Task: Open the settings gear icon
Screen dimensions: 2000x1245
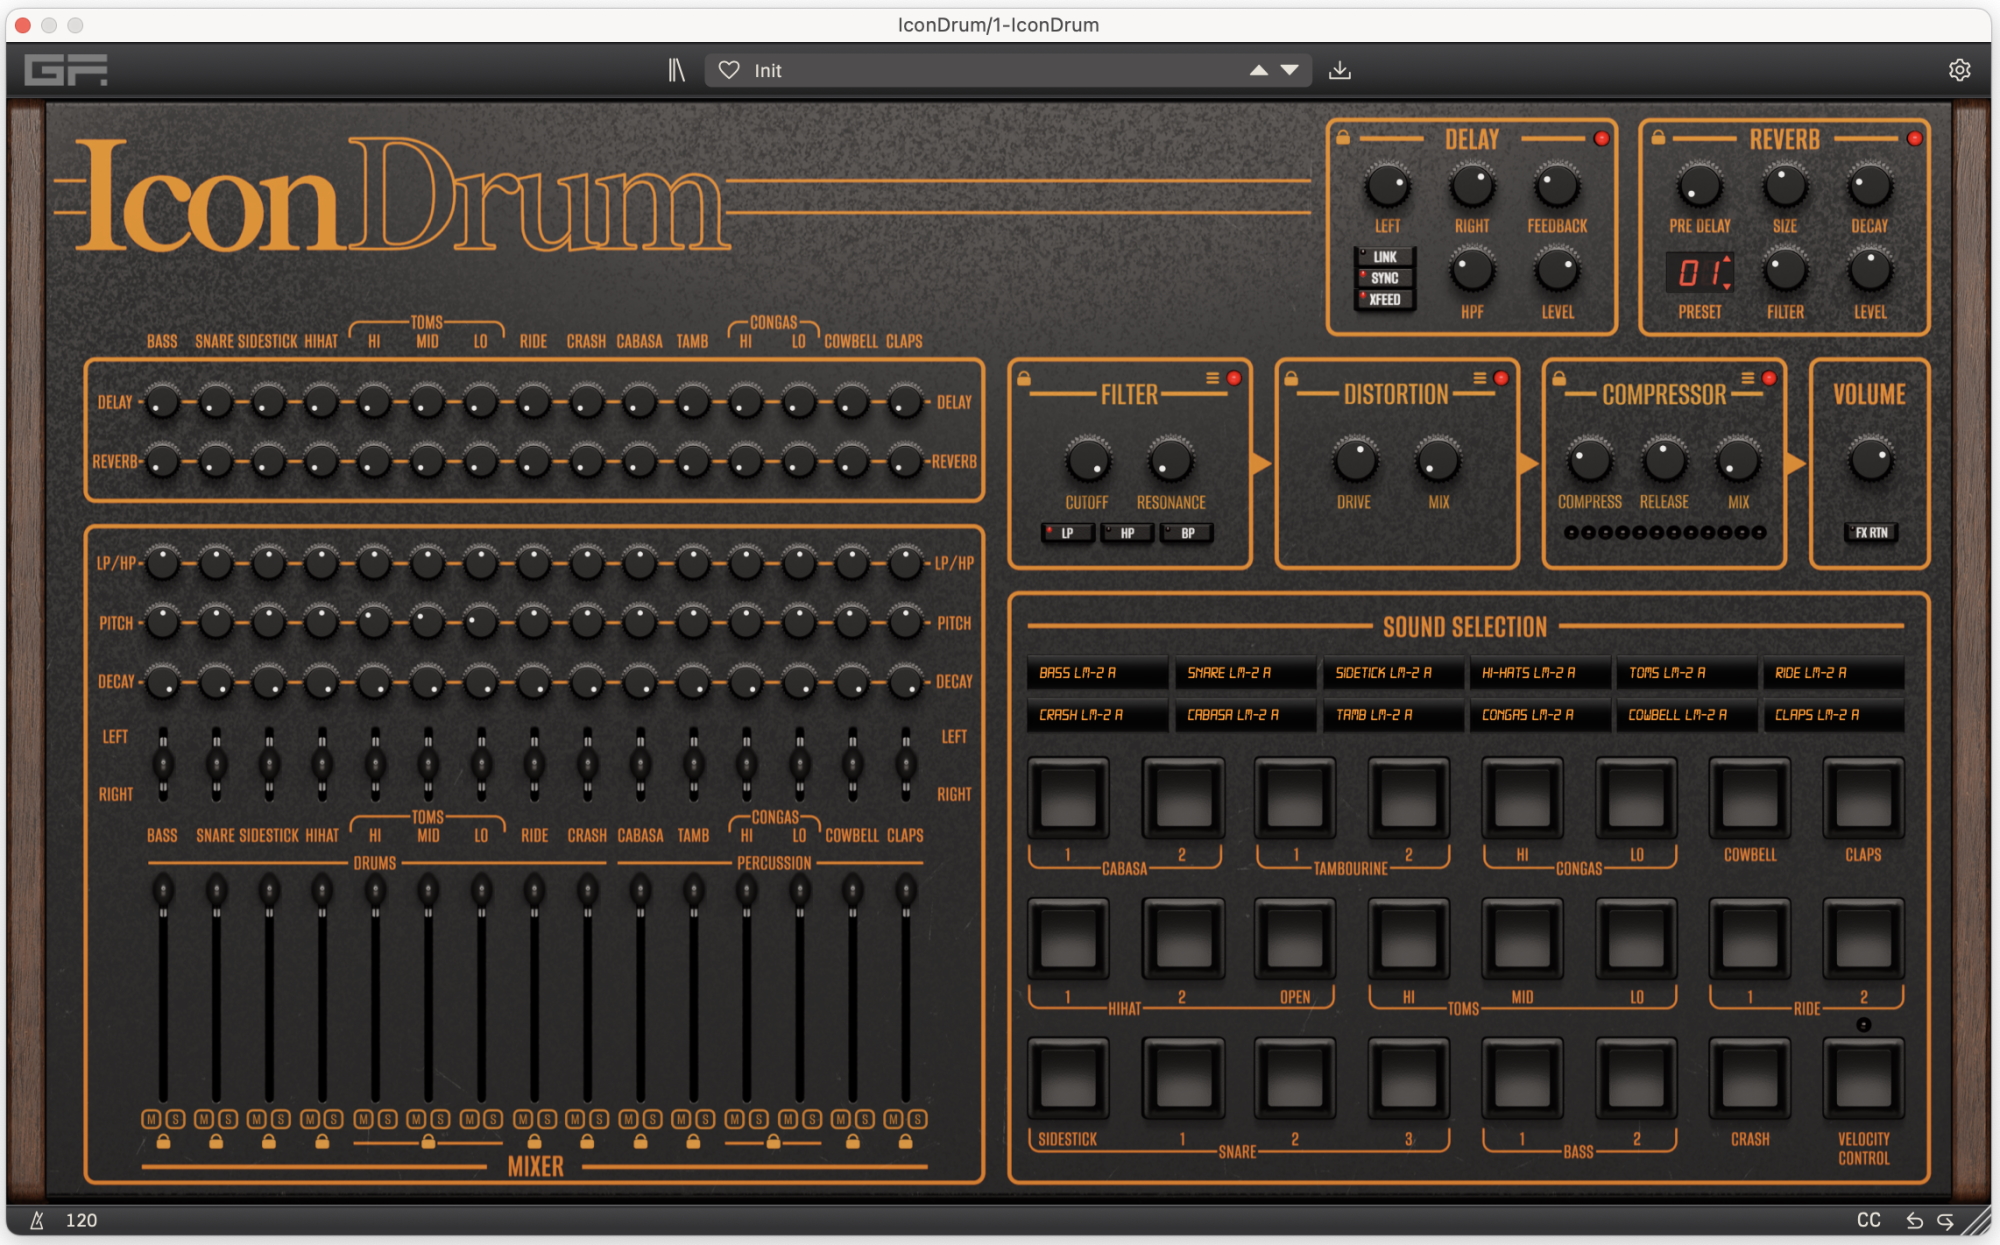Action: pos(1959,70)
